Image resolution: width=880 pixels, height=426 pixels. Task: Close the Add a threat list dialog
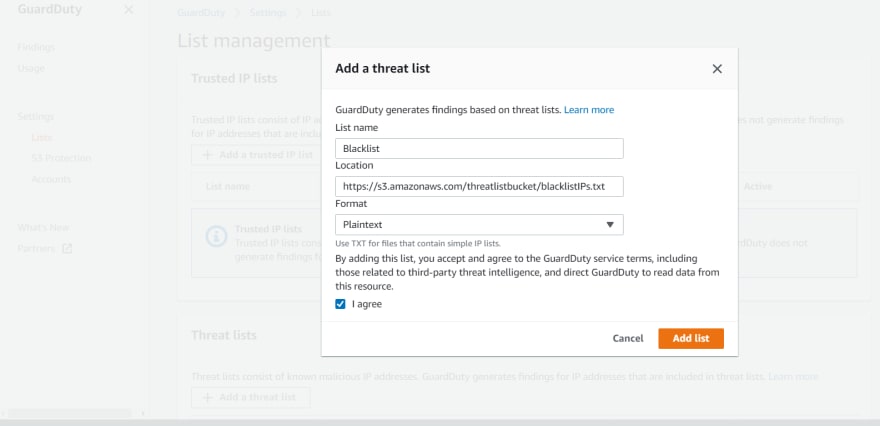tap(717, 69)
